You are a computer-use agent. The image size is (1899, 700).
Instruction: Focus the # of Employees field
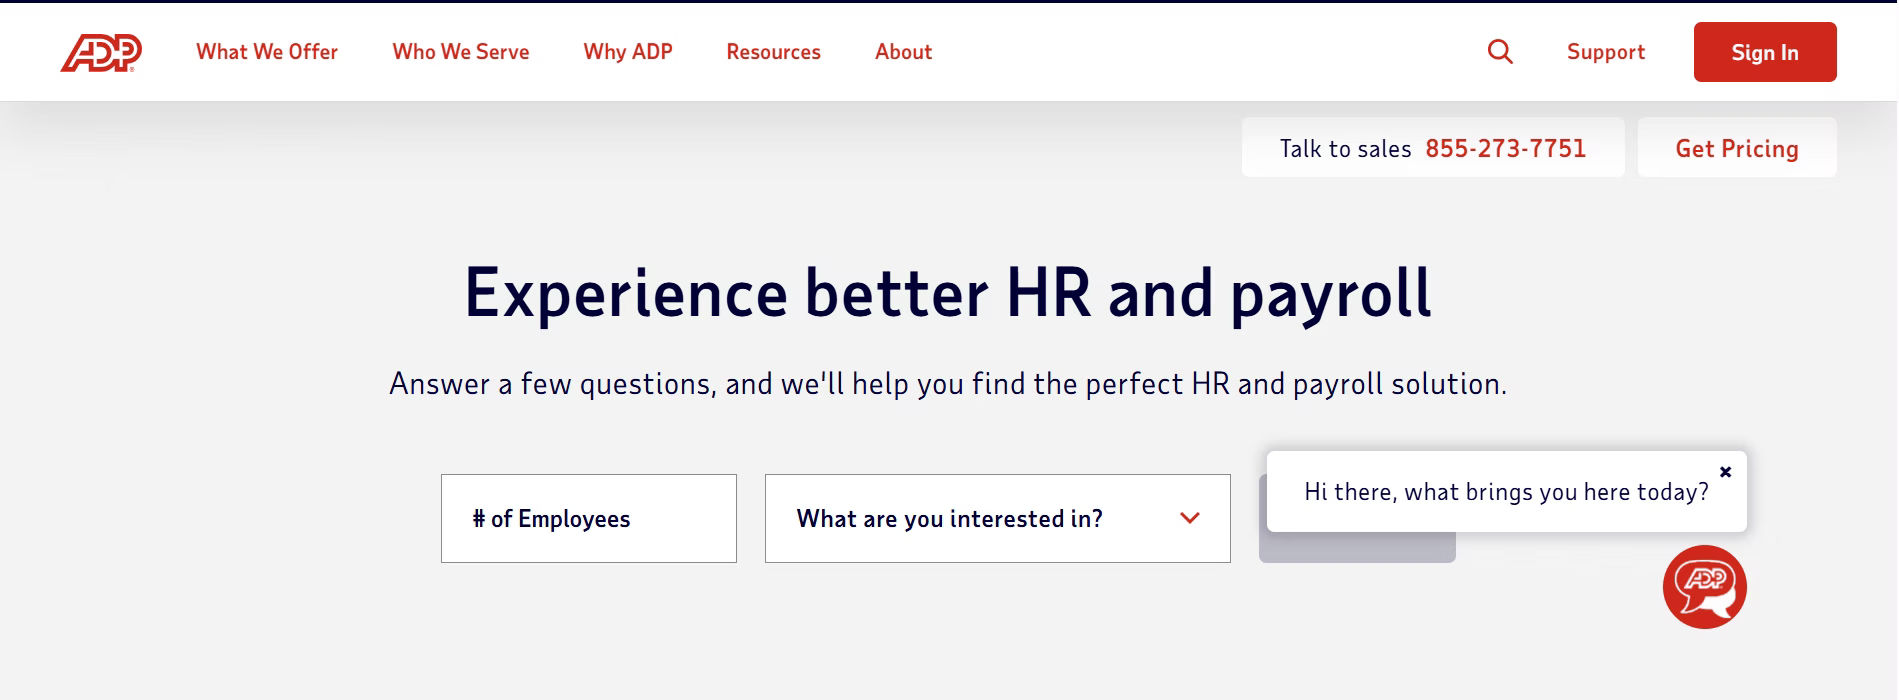[588, 518]
